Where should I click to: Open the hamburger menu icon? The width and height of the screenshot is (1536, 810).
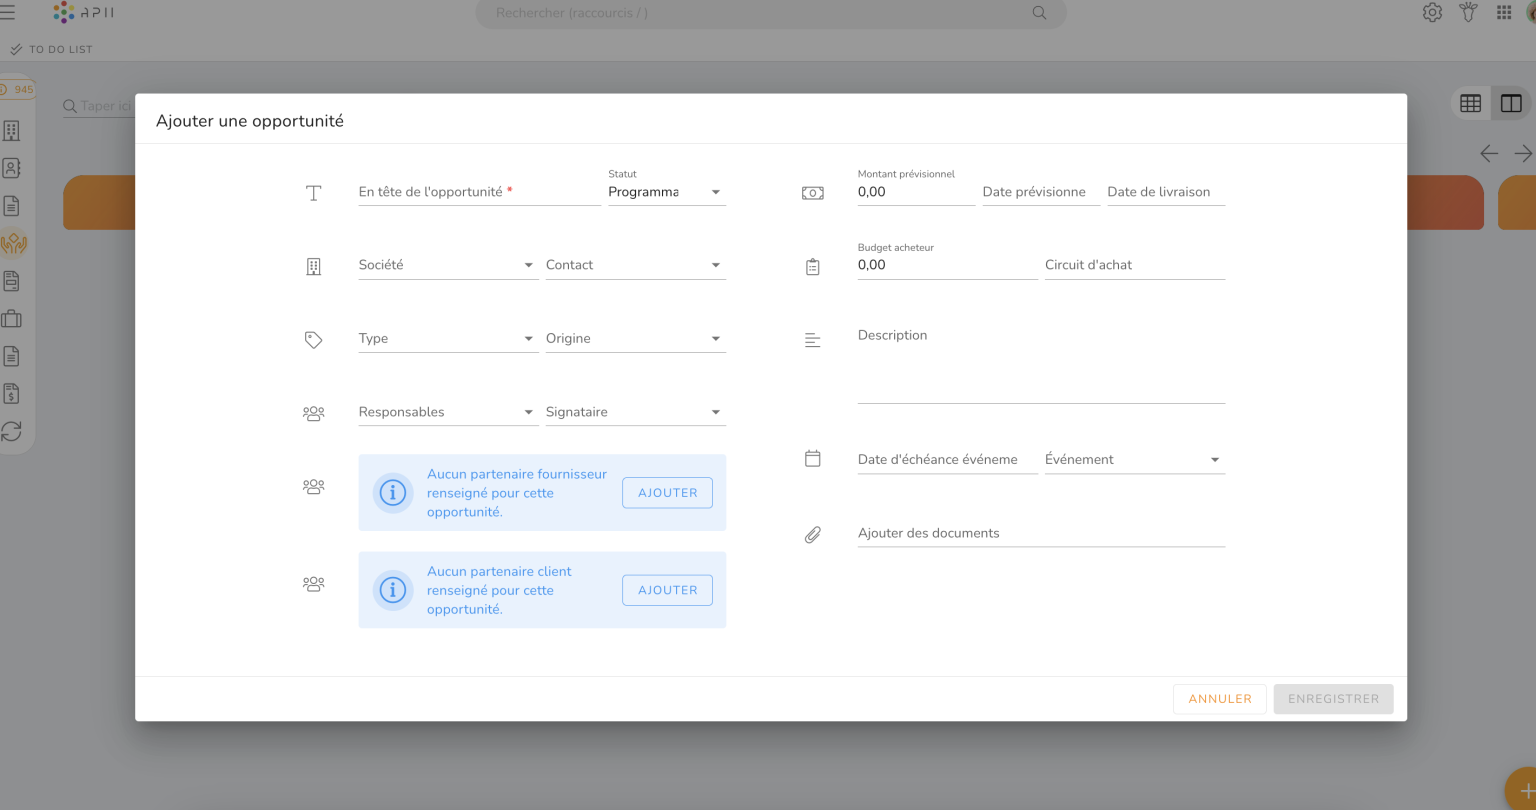(x=8, y=13)
